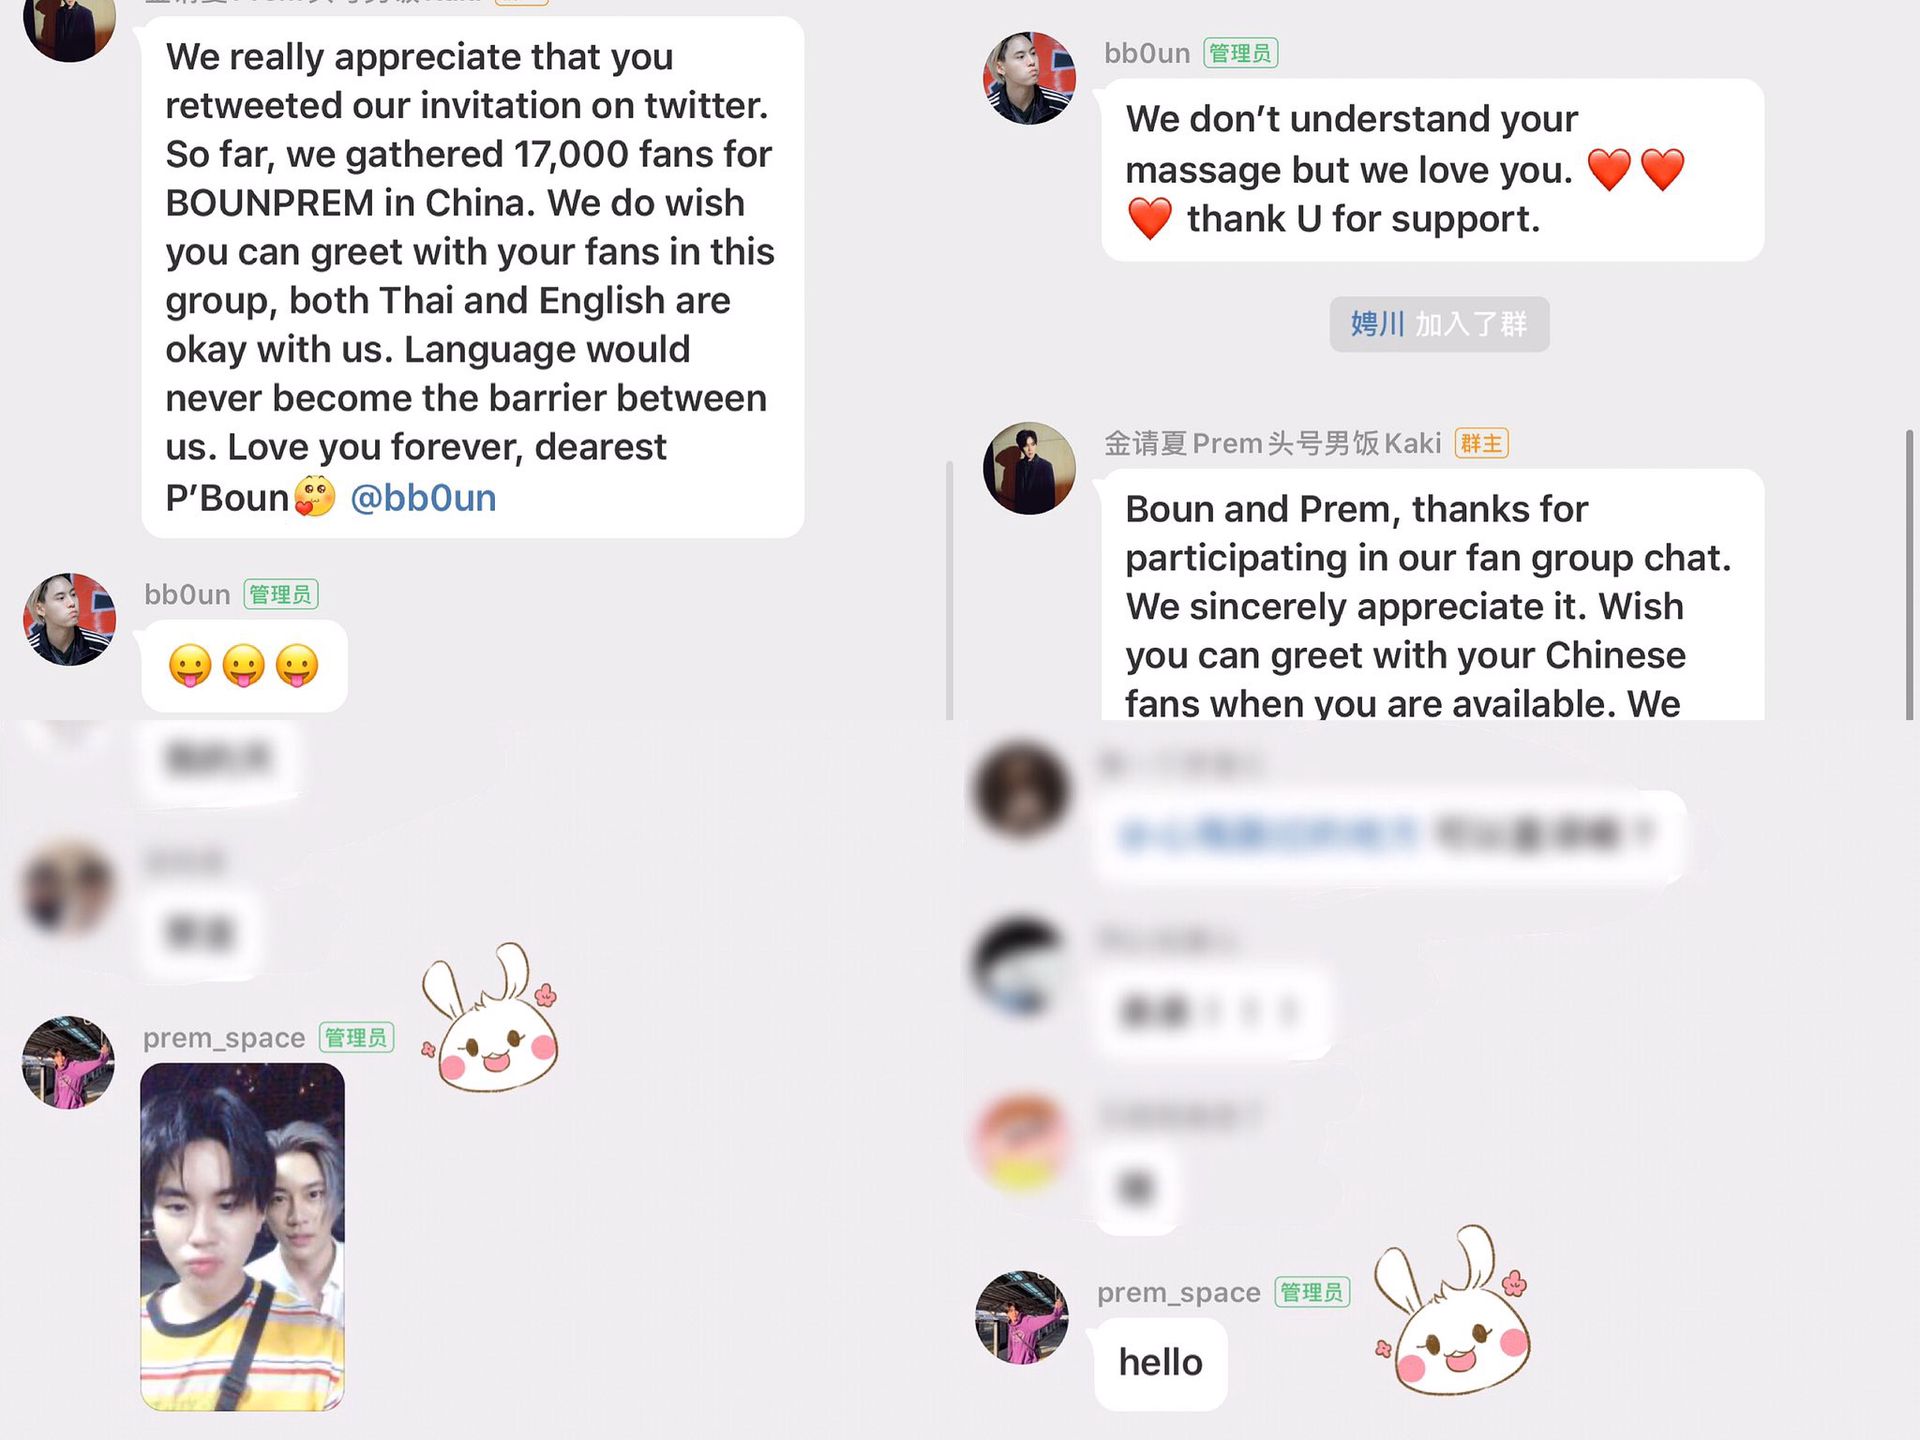Tap the blurred brown avatar in the right panel
The image size is (1920, 1440).
[x=1021, y=789]
